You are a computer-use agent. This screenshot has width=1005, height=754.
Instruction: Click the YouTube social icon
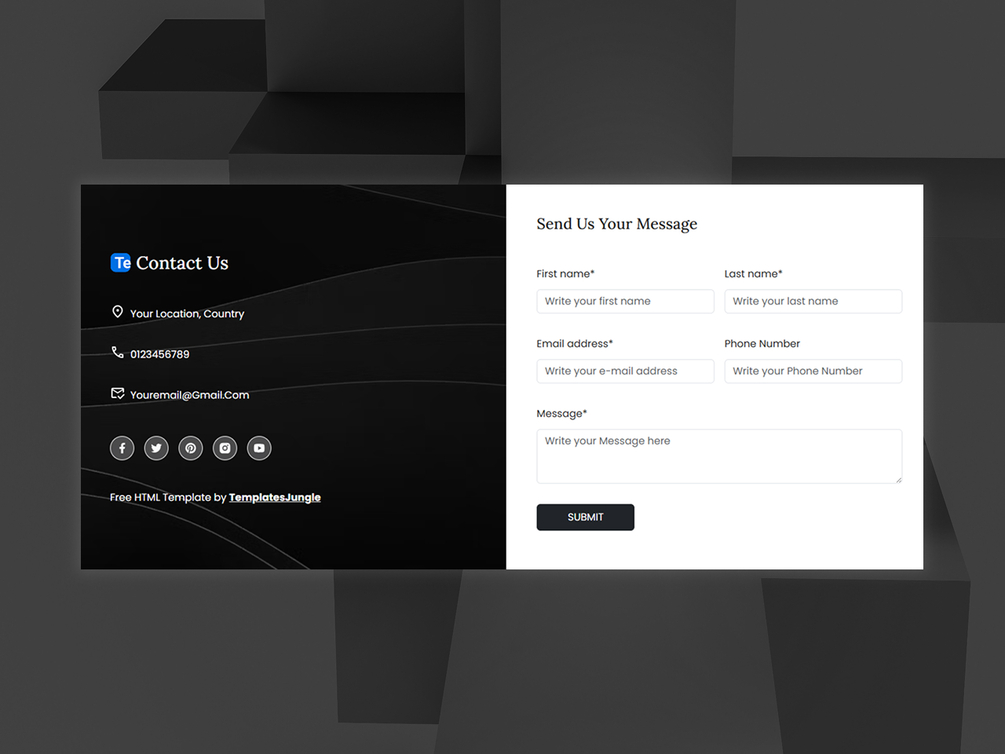(259, 448)
